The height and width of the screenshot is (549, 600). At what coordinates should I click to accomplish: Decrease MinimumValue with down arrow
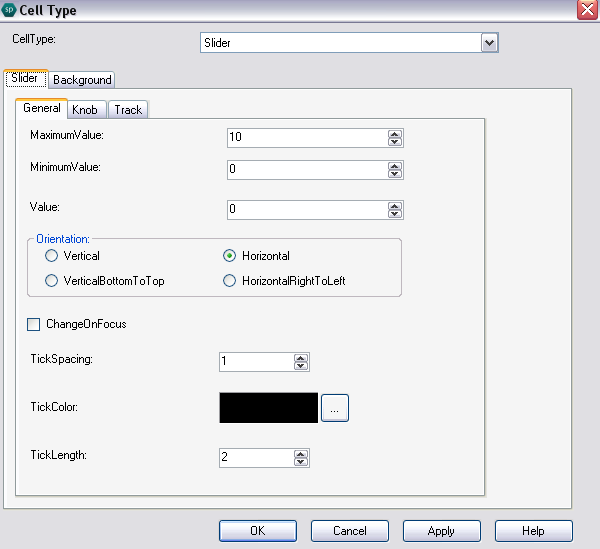coord(395,174)
